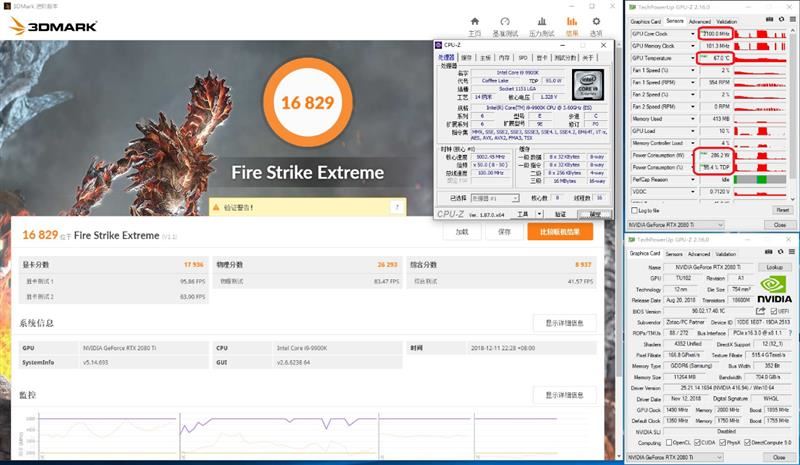Screen dimensions: 800x465
Task: Expand the Fan 1 Speed (RPM) dropdown
Action: point(693,82)
